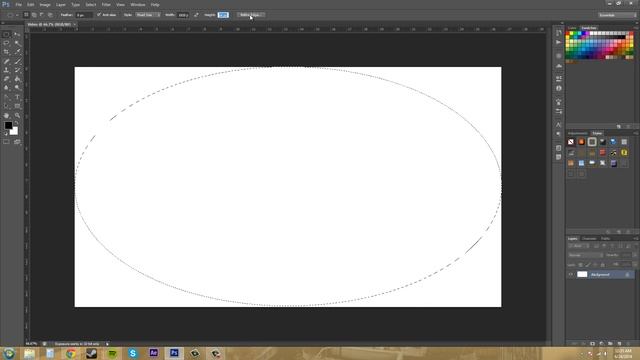Switch to the Channels tab
Screen dimensions: 640x360
[x=589, y=238]
